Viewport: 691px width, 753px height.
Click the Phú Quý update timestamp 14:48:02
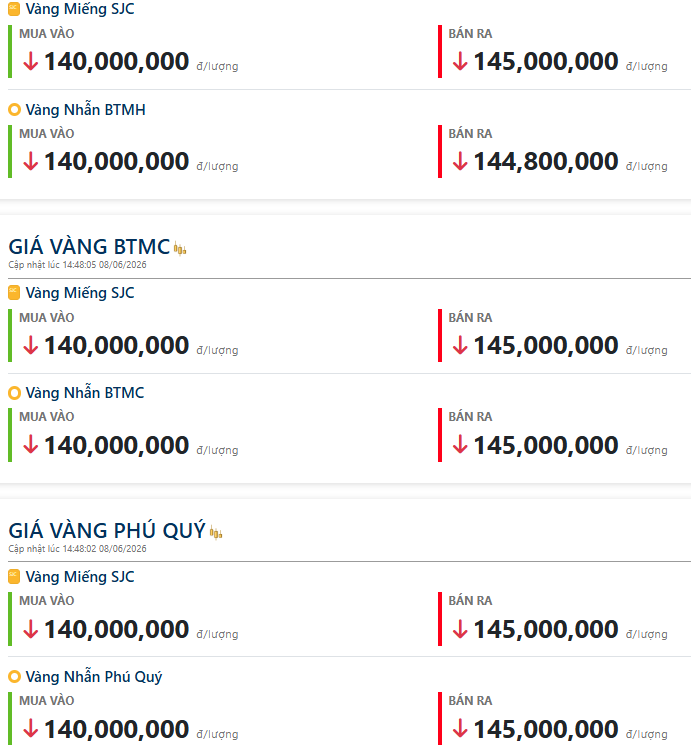pyautogui.click(x=80, y=548)
